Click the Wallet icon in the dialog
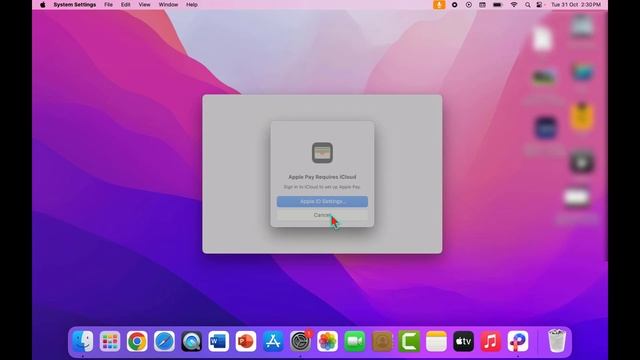Viewport: 640px width, 360px height. (322, 153)
